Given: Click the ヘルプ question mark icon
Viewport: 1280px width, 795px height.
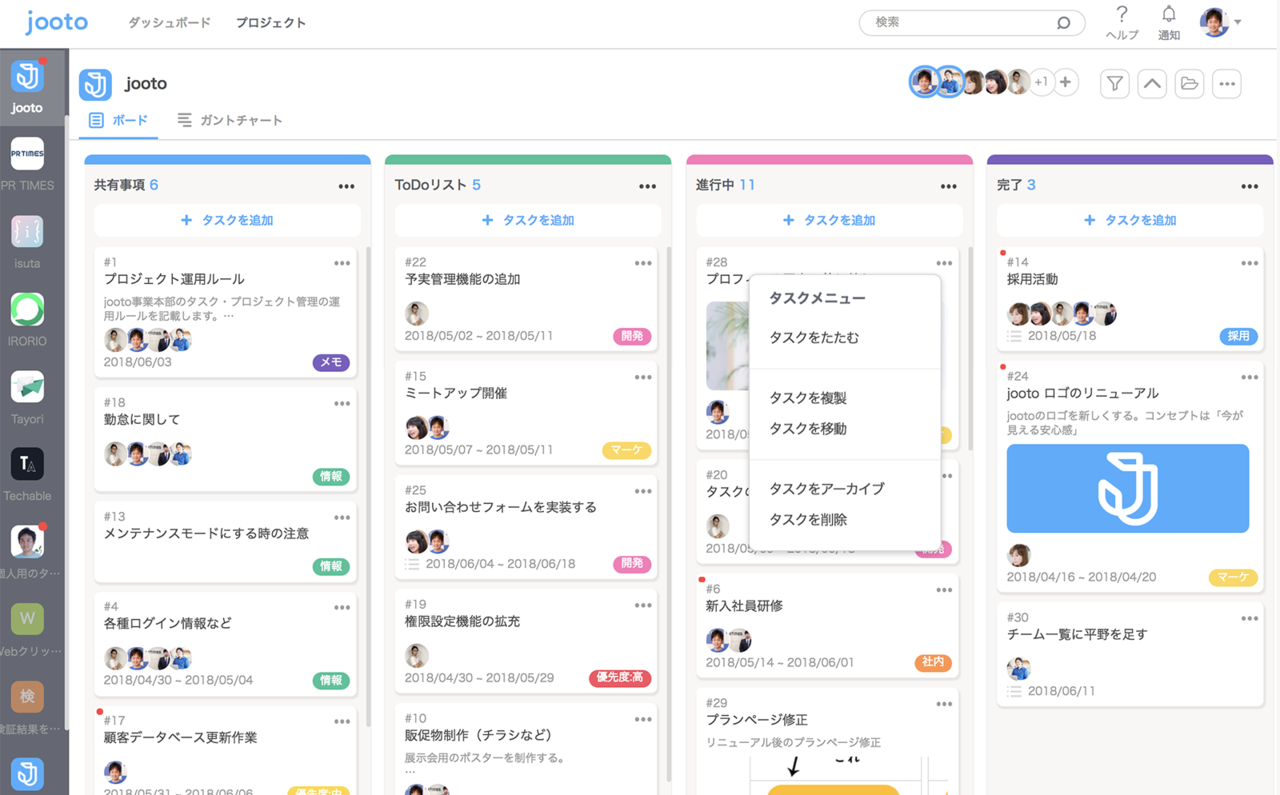Looking at the screenshot, I should coord(1122,14).
